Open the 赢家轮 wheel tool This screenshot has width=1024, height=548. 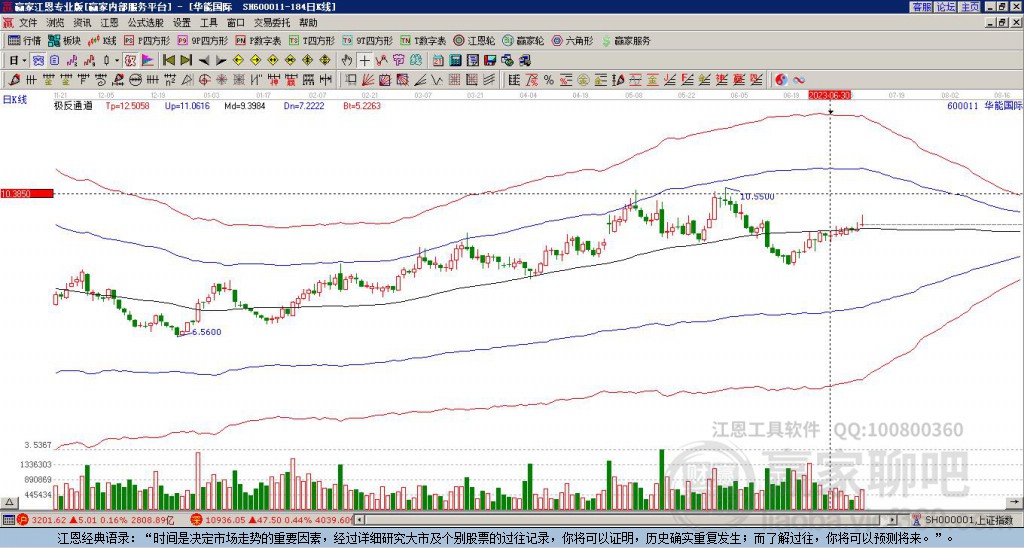click(x=523, y=40)
